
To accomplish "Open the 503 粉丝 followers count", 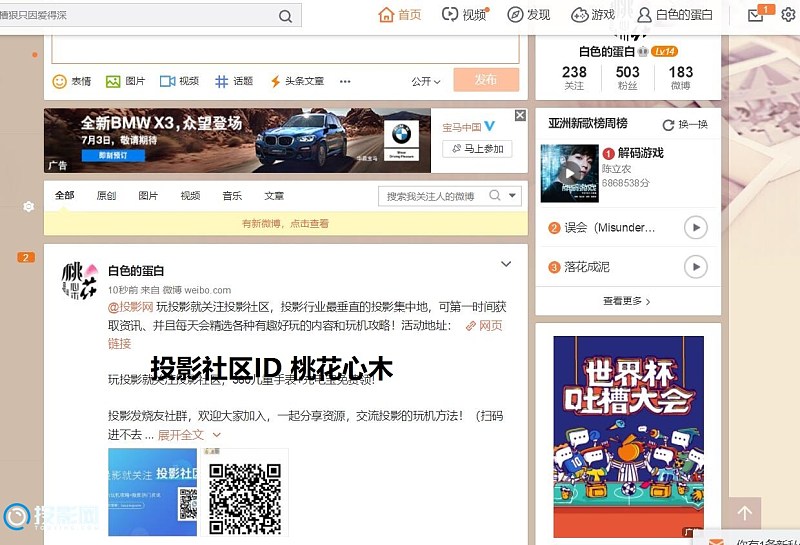I will click(x=628, y=78).
